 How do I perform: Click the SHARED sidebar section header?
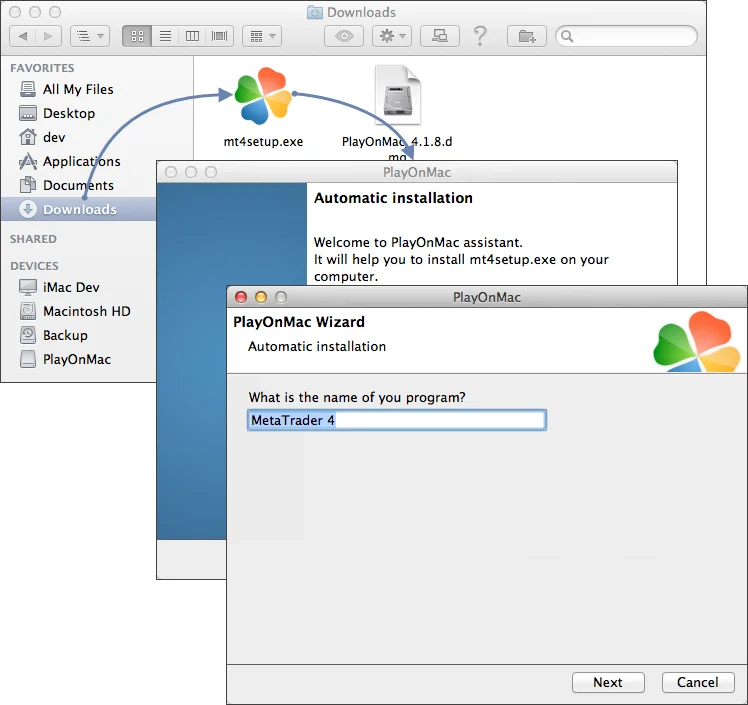pos(33,239)
